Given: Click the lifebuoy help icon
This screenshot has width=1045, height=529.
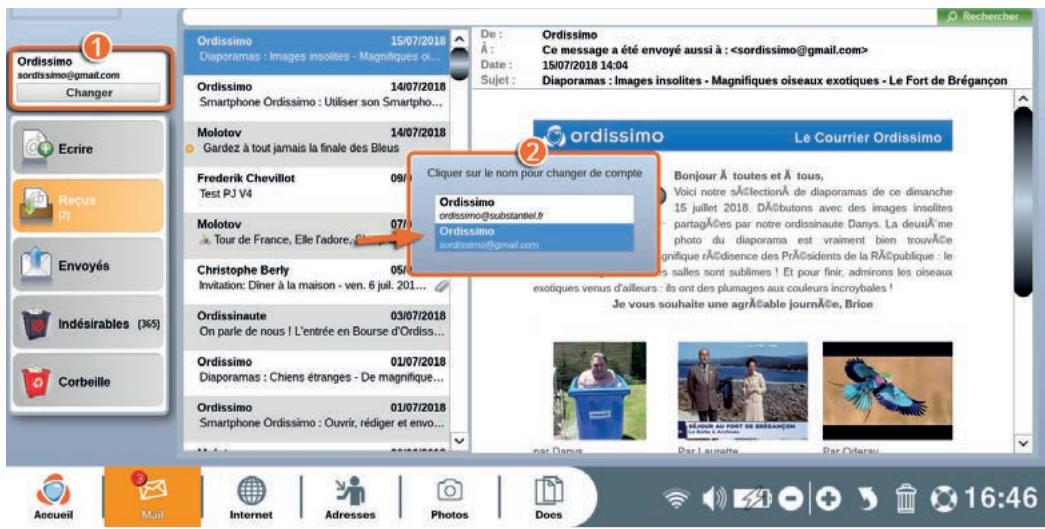Looking at the screenshot, I should point(945,499).
